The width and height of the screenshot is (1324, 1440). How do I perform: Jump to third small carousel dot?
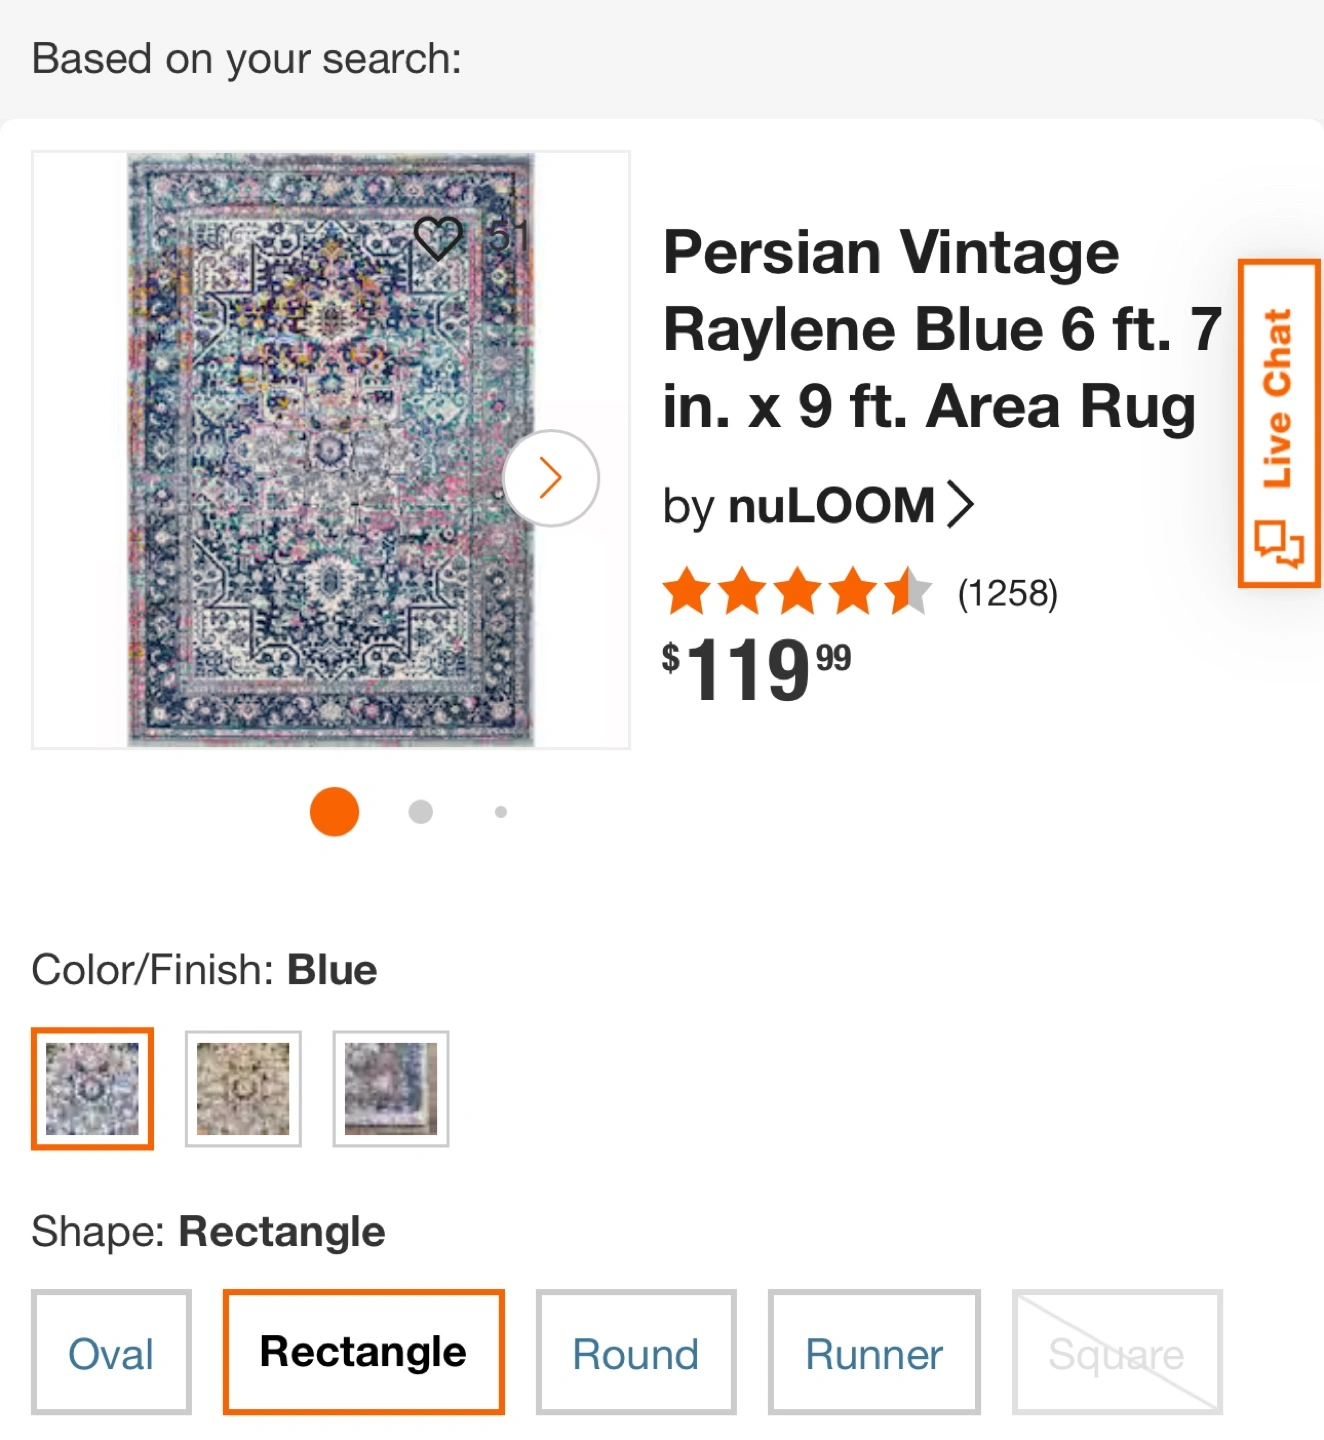pos(501,812)
